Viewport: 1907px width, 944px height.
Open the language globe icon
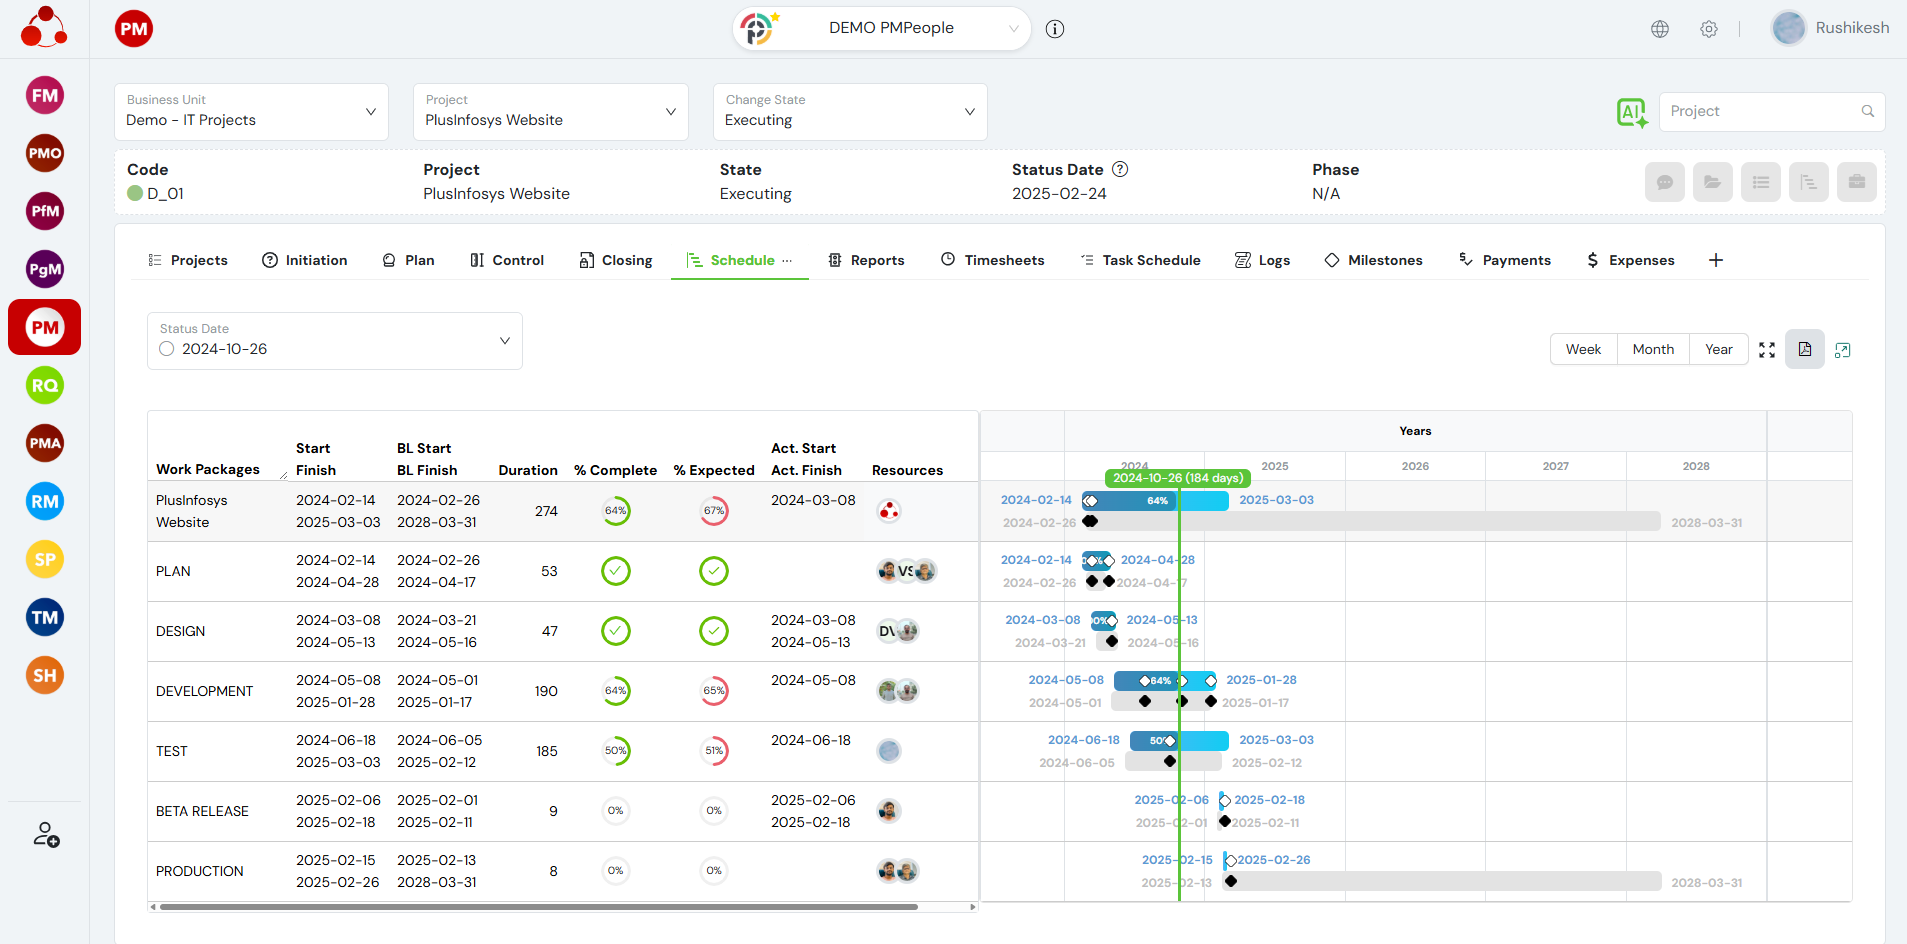click(1660, 29)
